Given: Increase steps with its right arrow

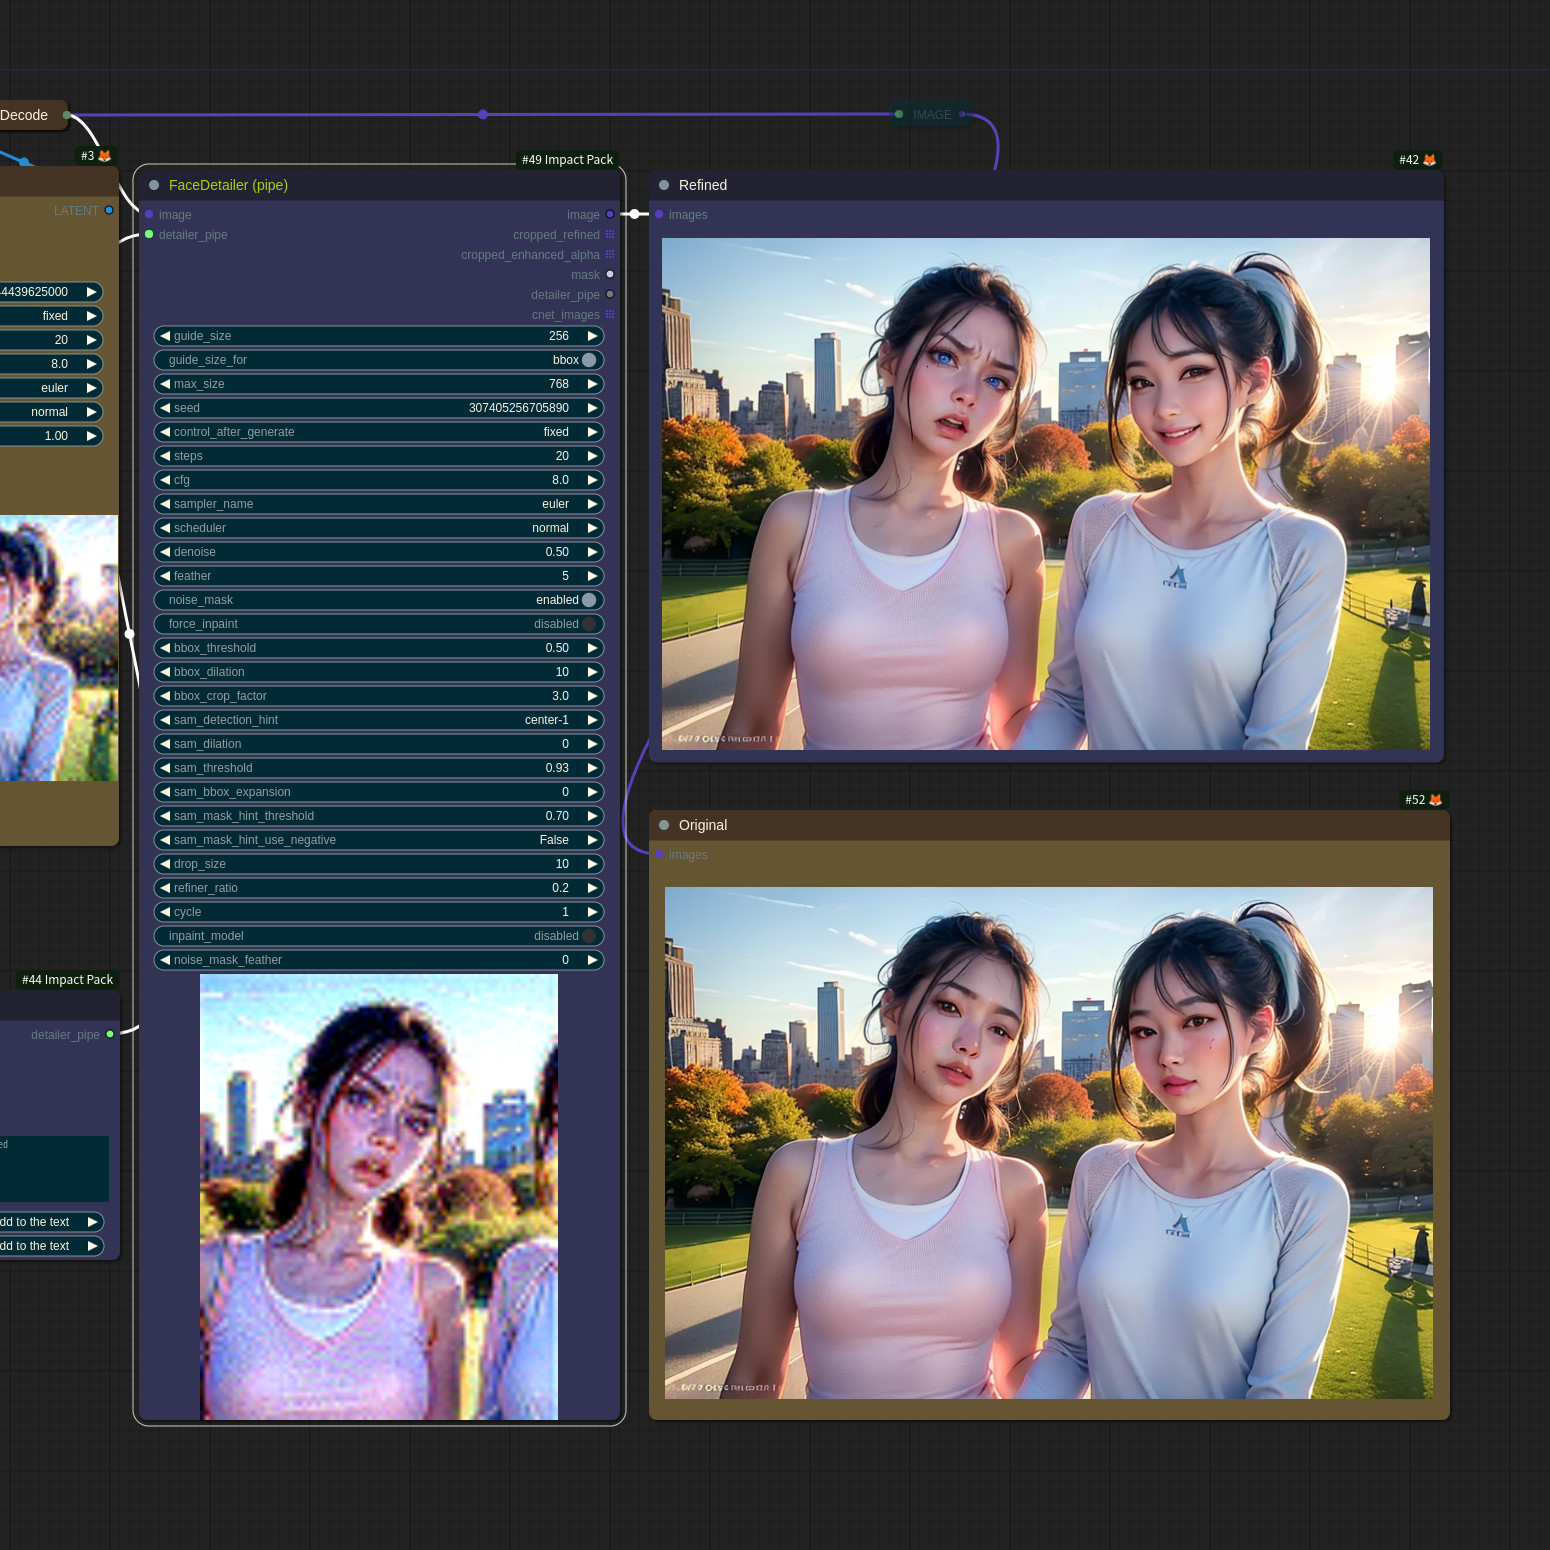Looking at the screenshot, I should tap(592, 456).
